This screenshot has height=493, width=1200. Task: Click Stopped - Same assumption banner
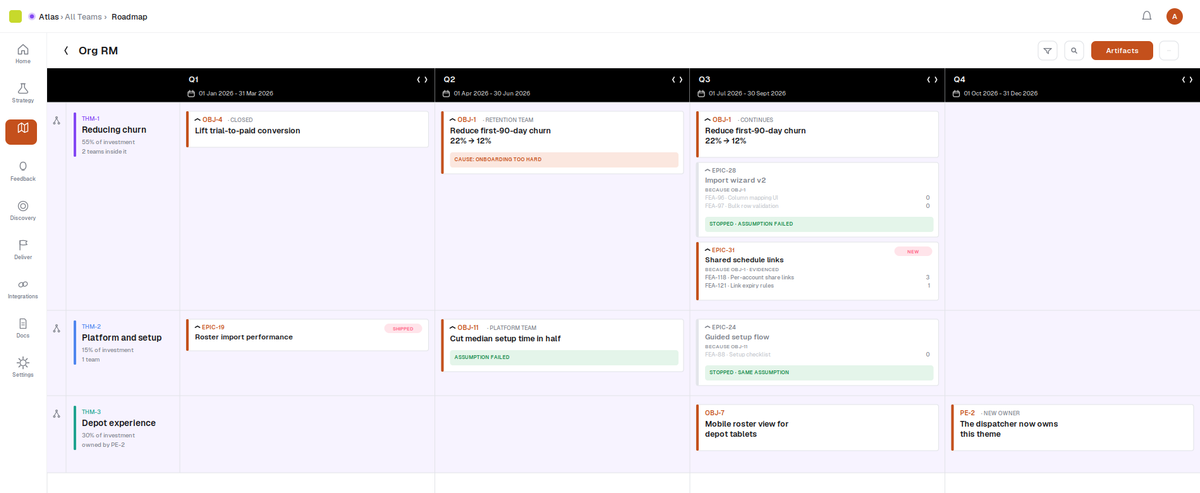[x=819, y=372]
